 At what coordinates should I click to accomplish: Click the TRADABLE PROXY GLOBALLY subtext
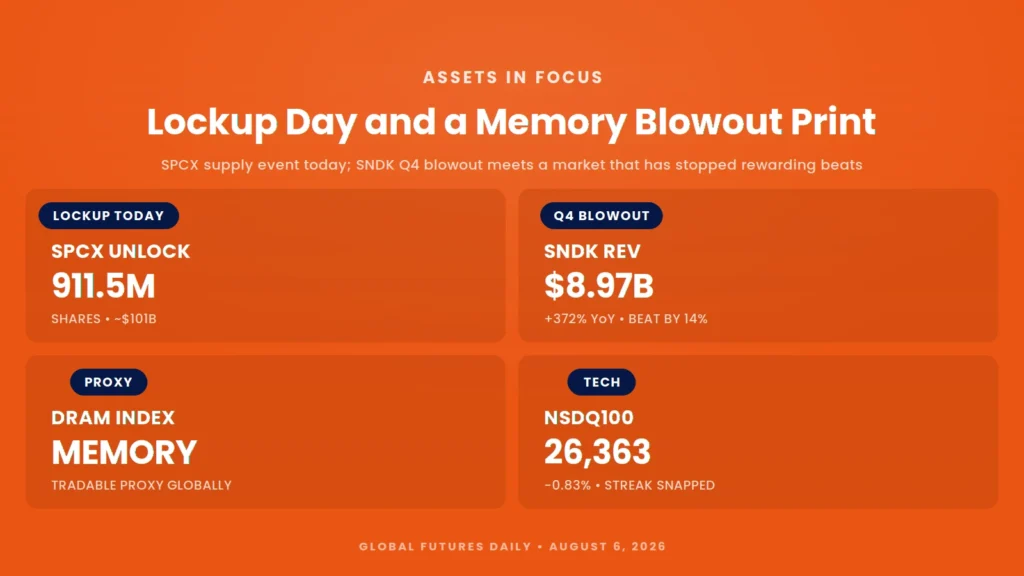coord(141,485)
